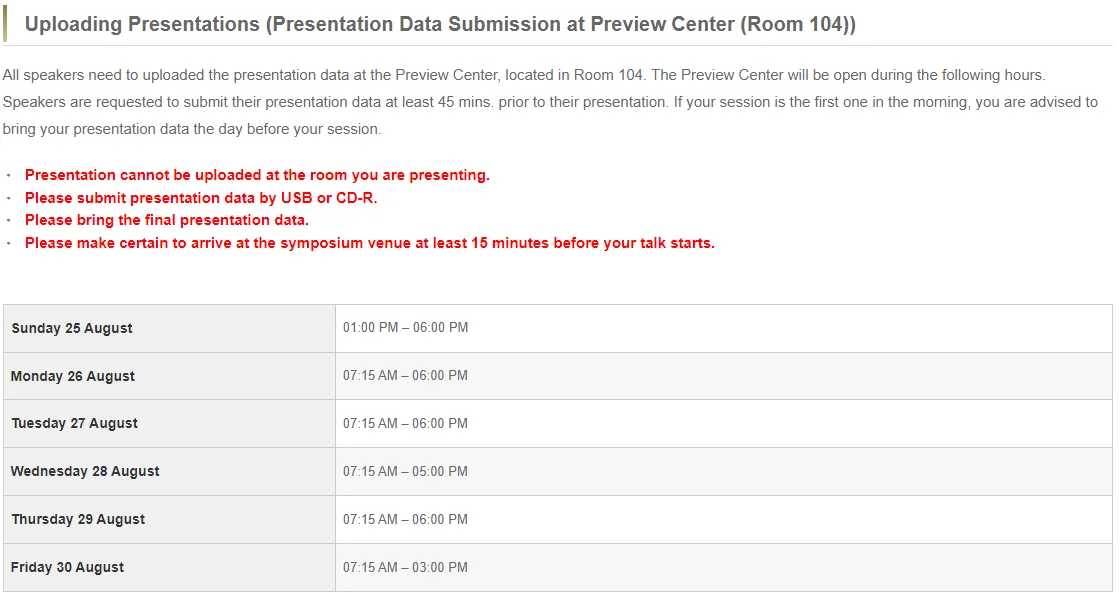Select the "Wednesday 28 August" row header
The width and height of the screenshot is (1120, 599).
point(85,471)
